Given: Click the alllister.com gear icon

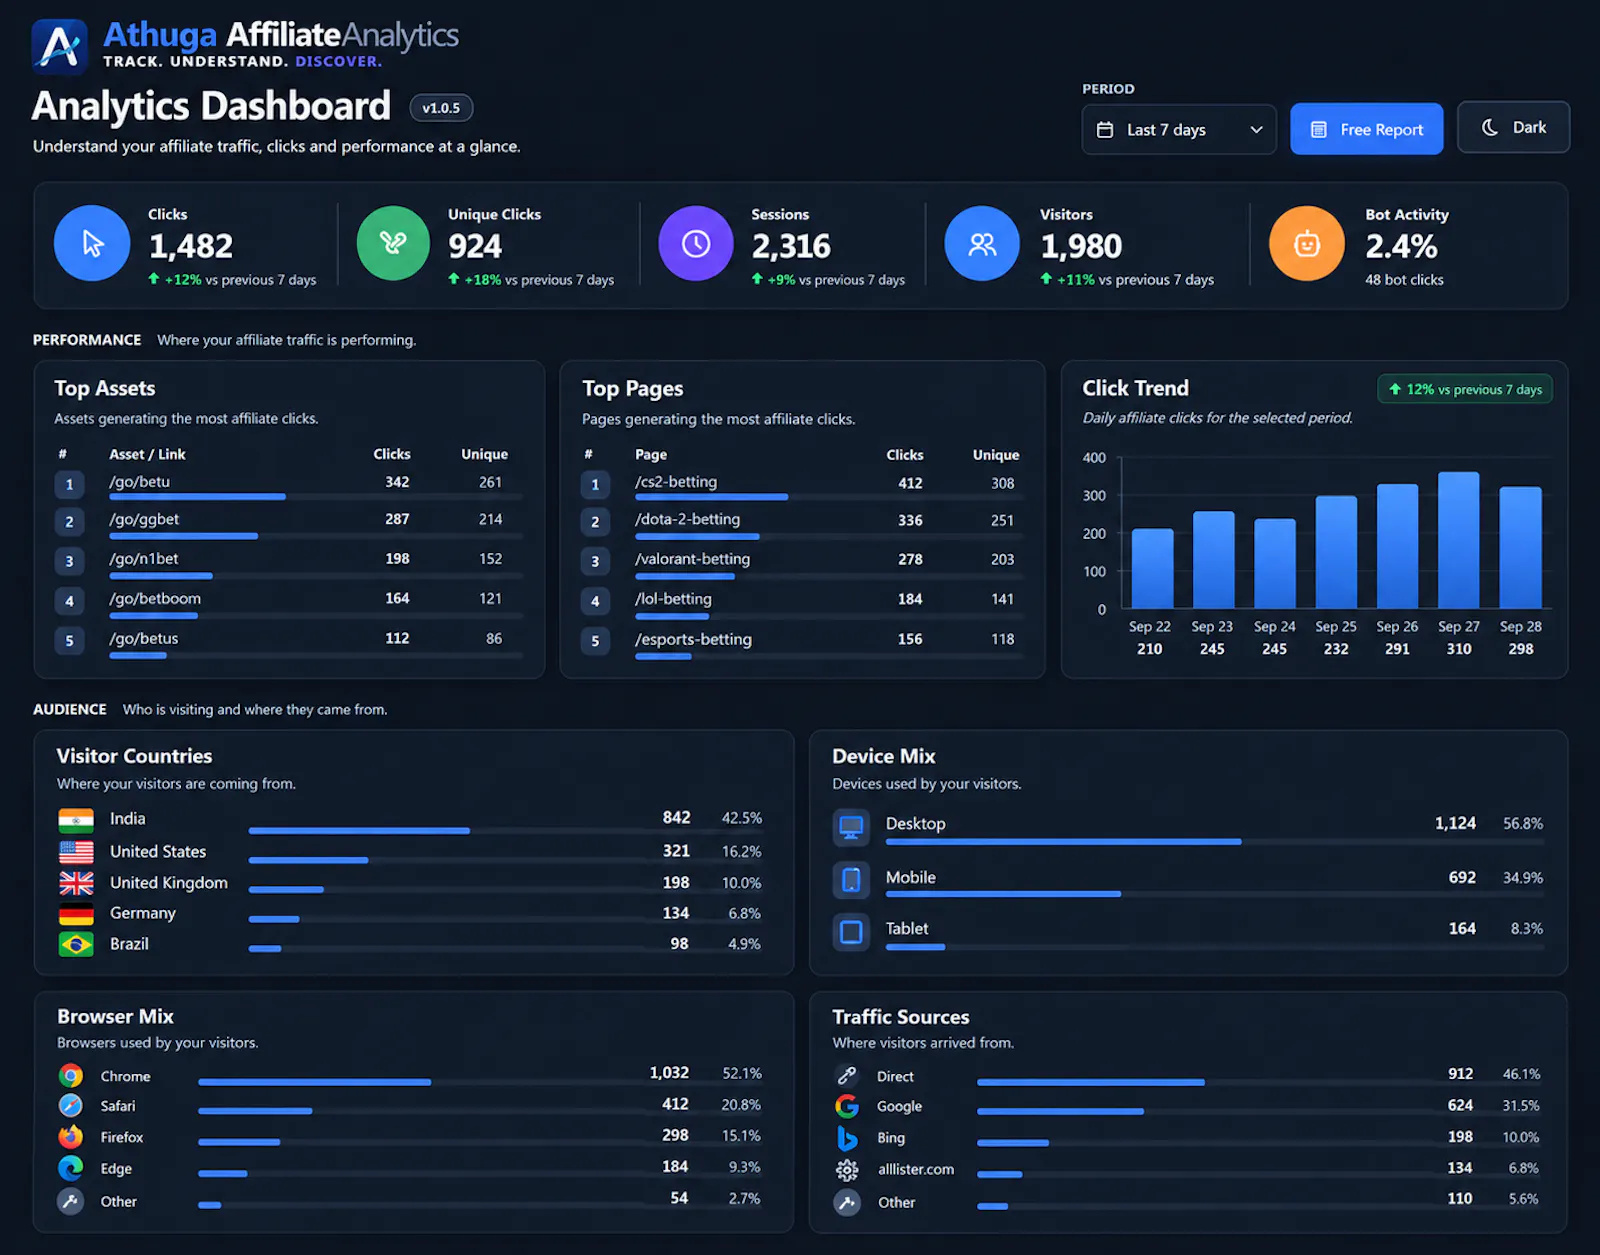Looking at the screenshot, I should 847,1170.
